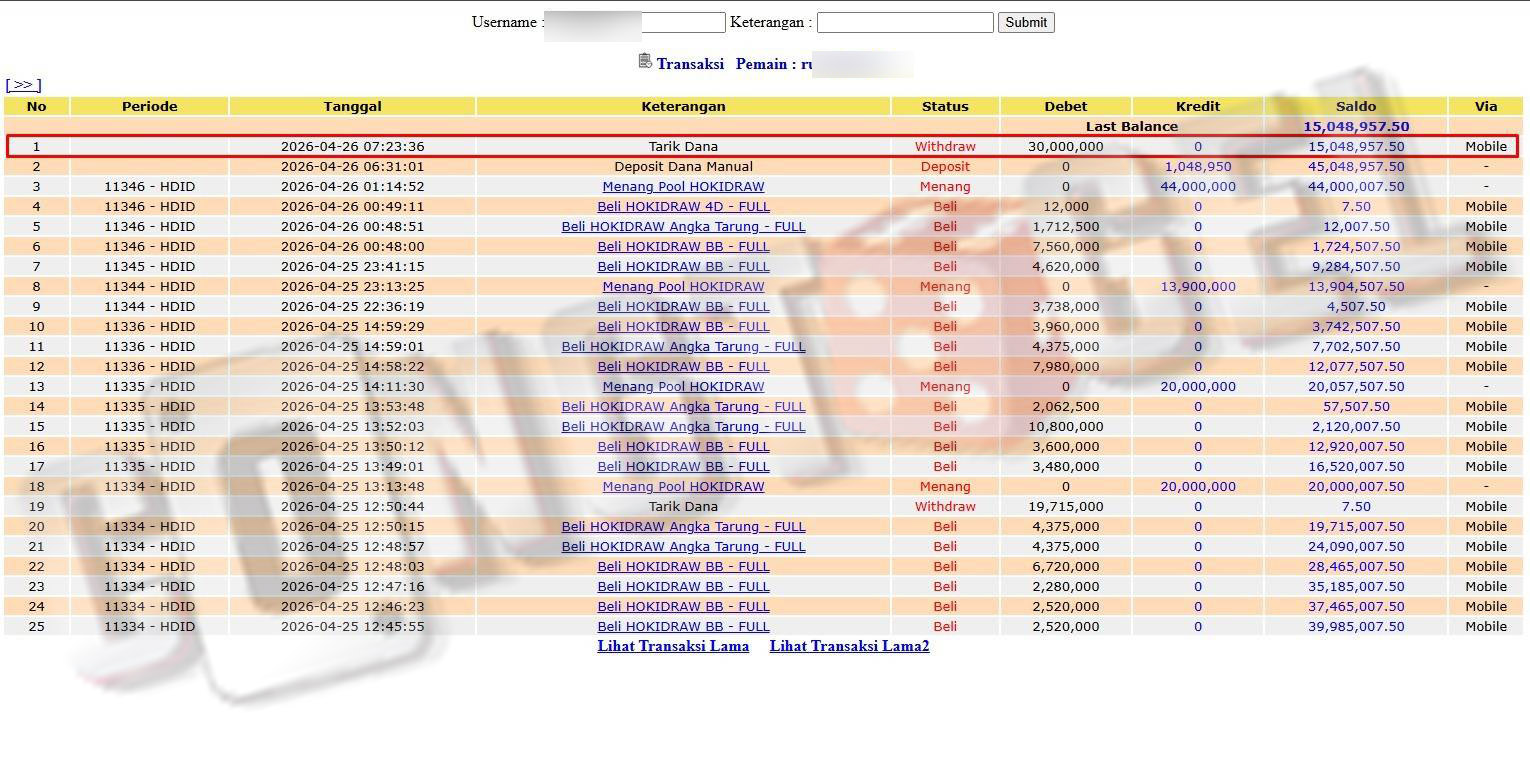This screenshot has height=775, width=1530.
Task: Select Tarik Dana in the 07:23:36 row
Action: click(x=683, y=147)
